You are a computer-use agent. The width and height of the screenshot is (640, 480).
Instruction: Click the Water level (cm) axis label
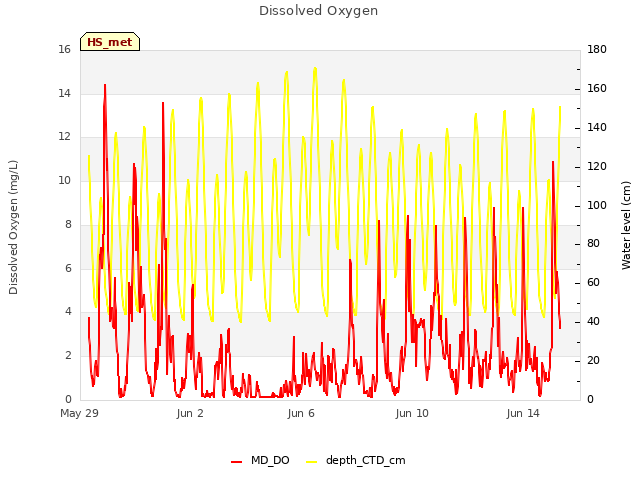pyautogui.click(x=626, y=225)
